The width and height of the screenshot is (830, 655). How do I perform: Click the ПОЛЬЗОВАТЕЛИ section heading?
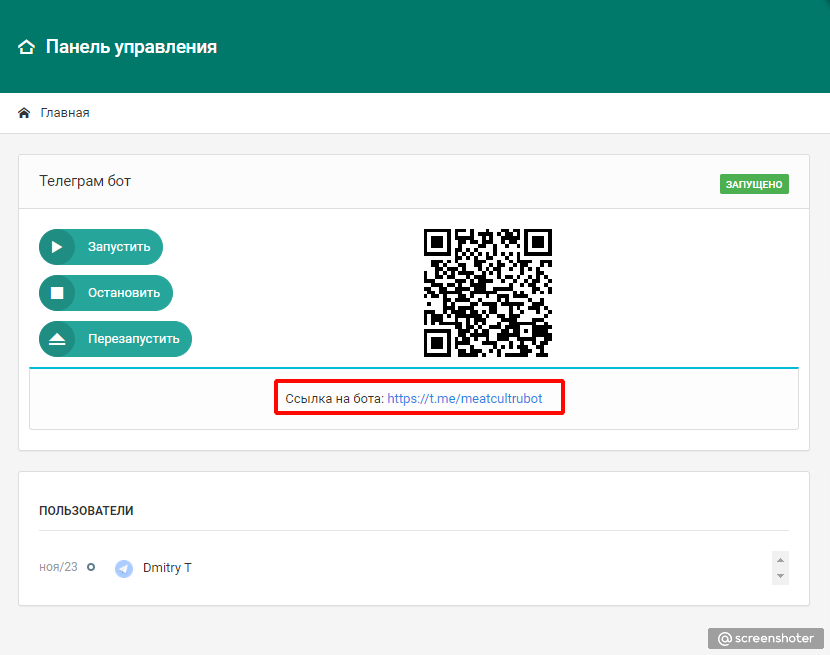point(86,511)
